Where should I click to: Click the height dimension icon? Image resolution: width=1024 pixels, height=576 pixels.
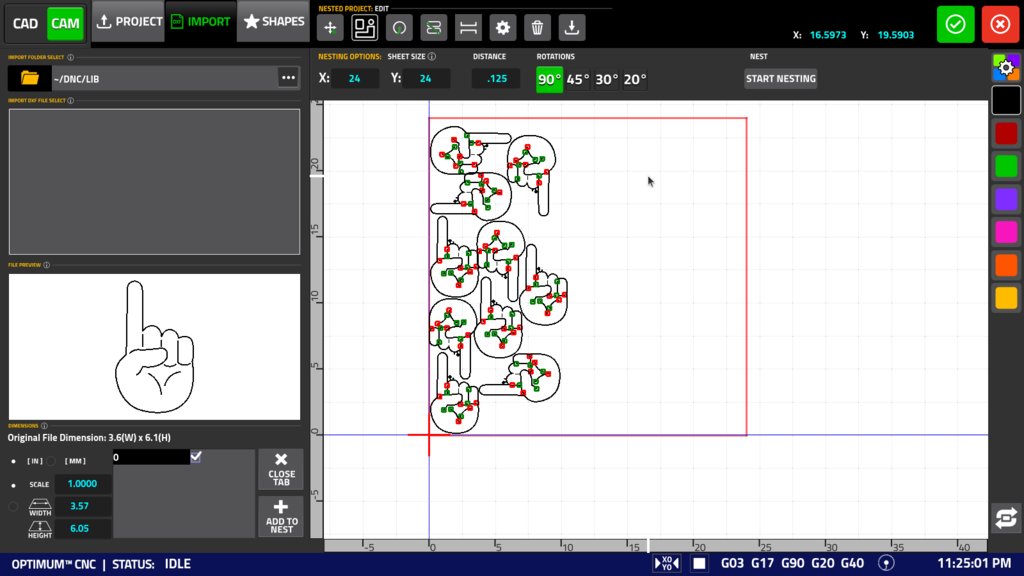[x=40, y=529]
